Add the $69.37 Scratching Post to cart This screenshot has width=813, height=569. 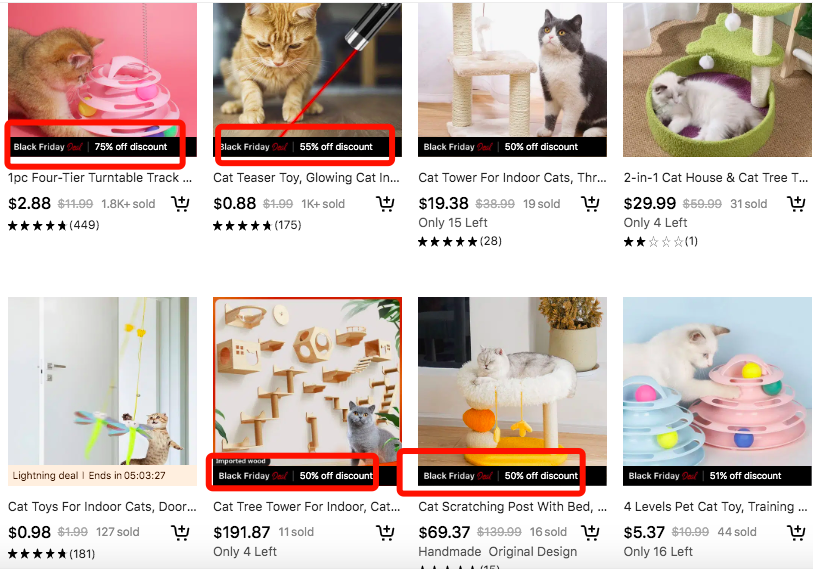coord(591,532)
